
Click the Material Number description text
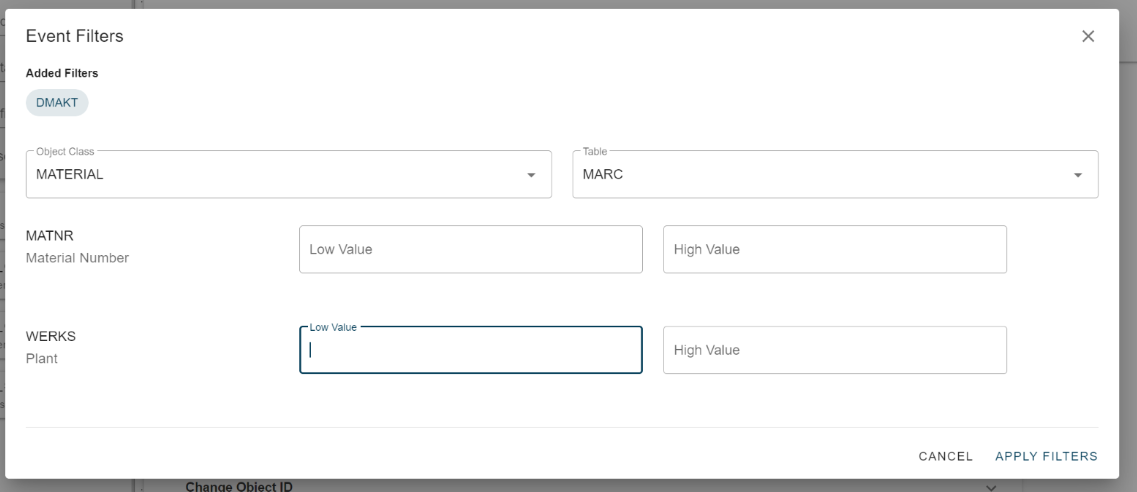click(78, 258)
